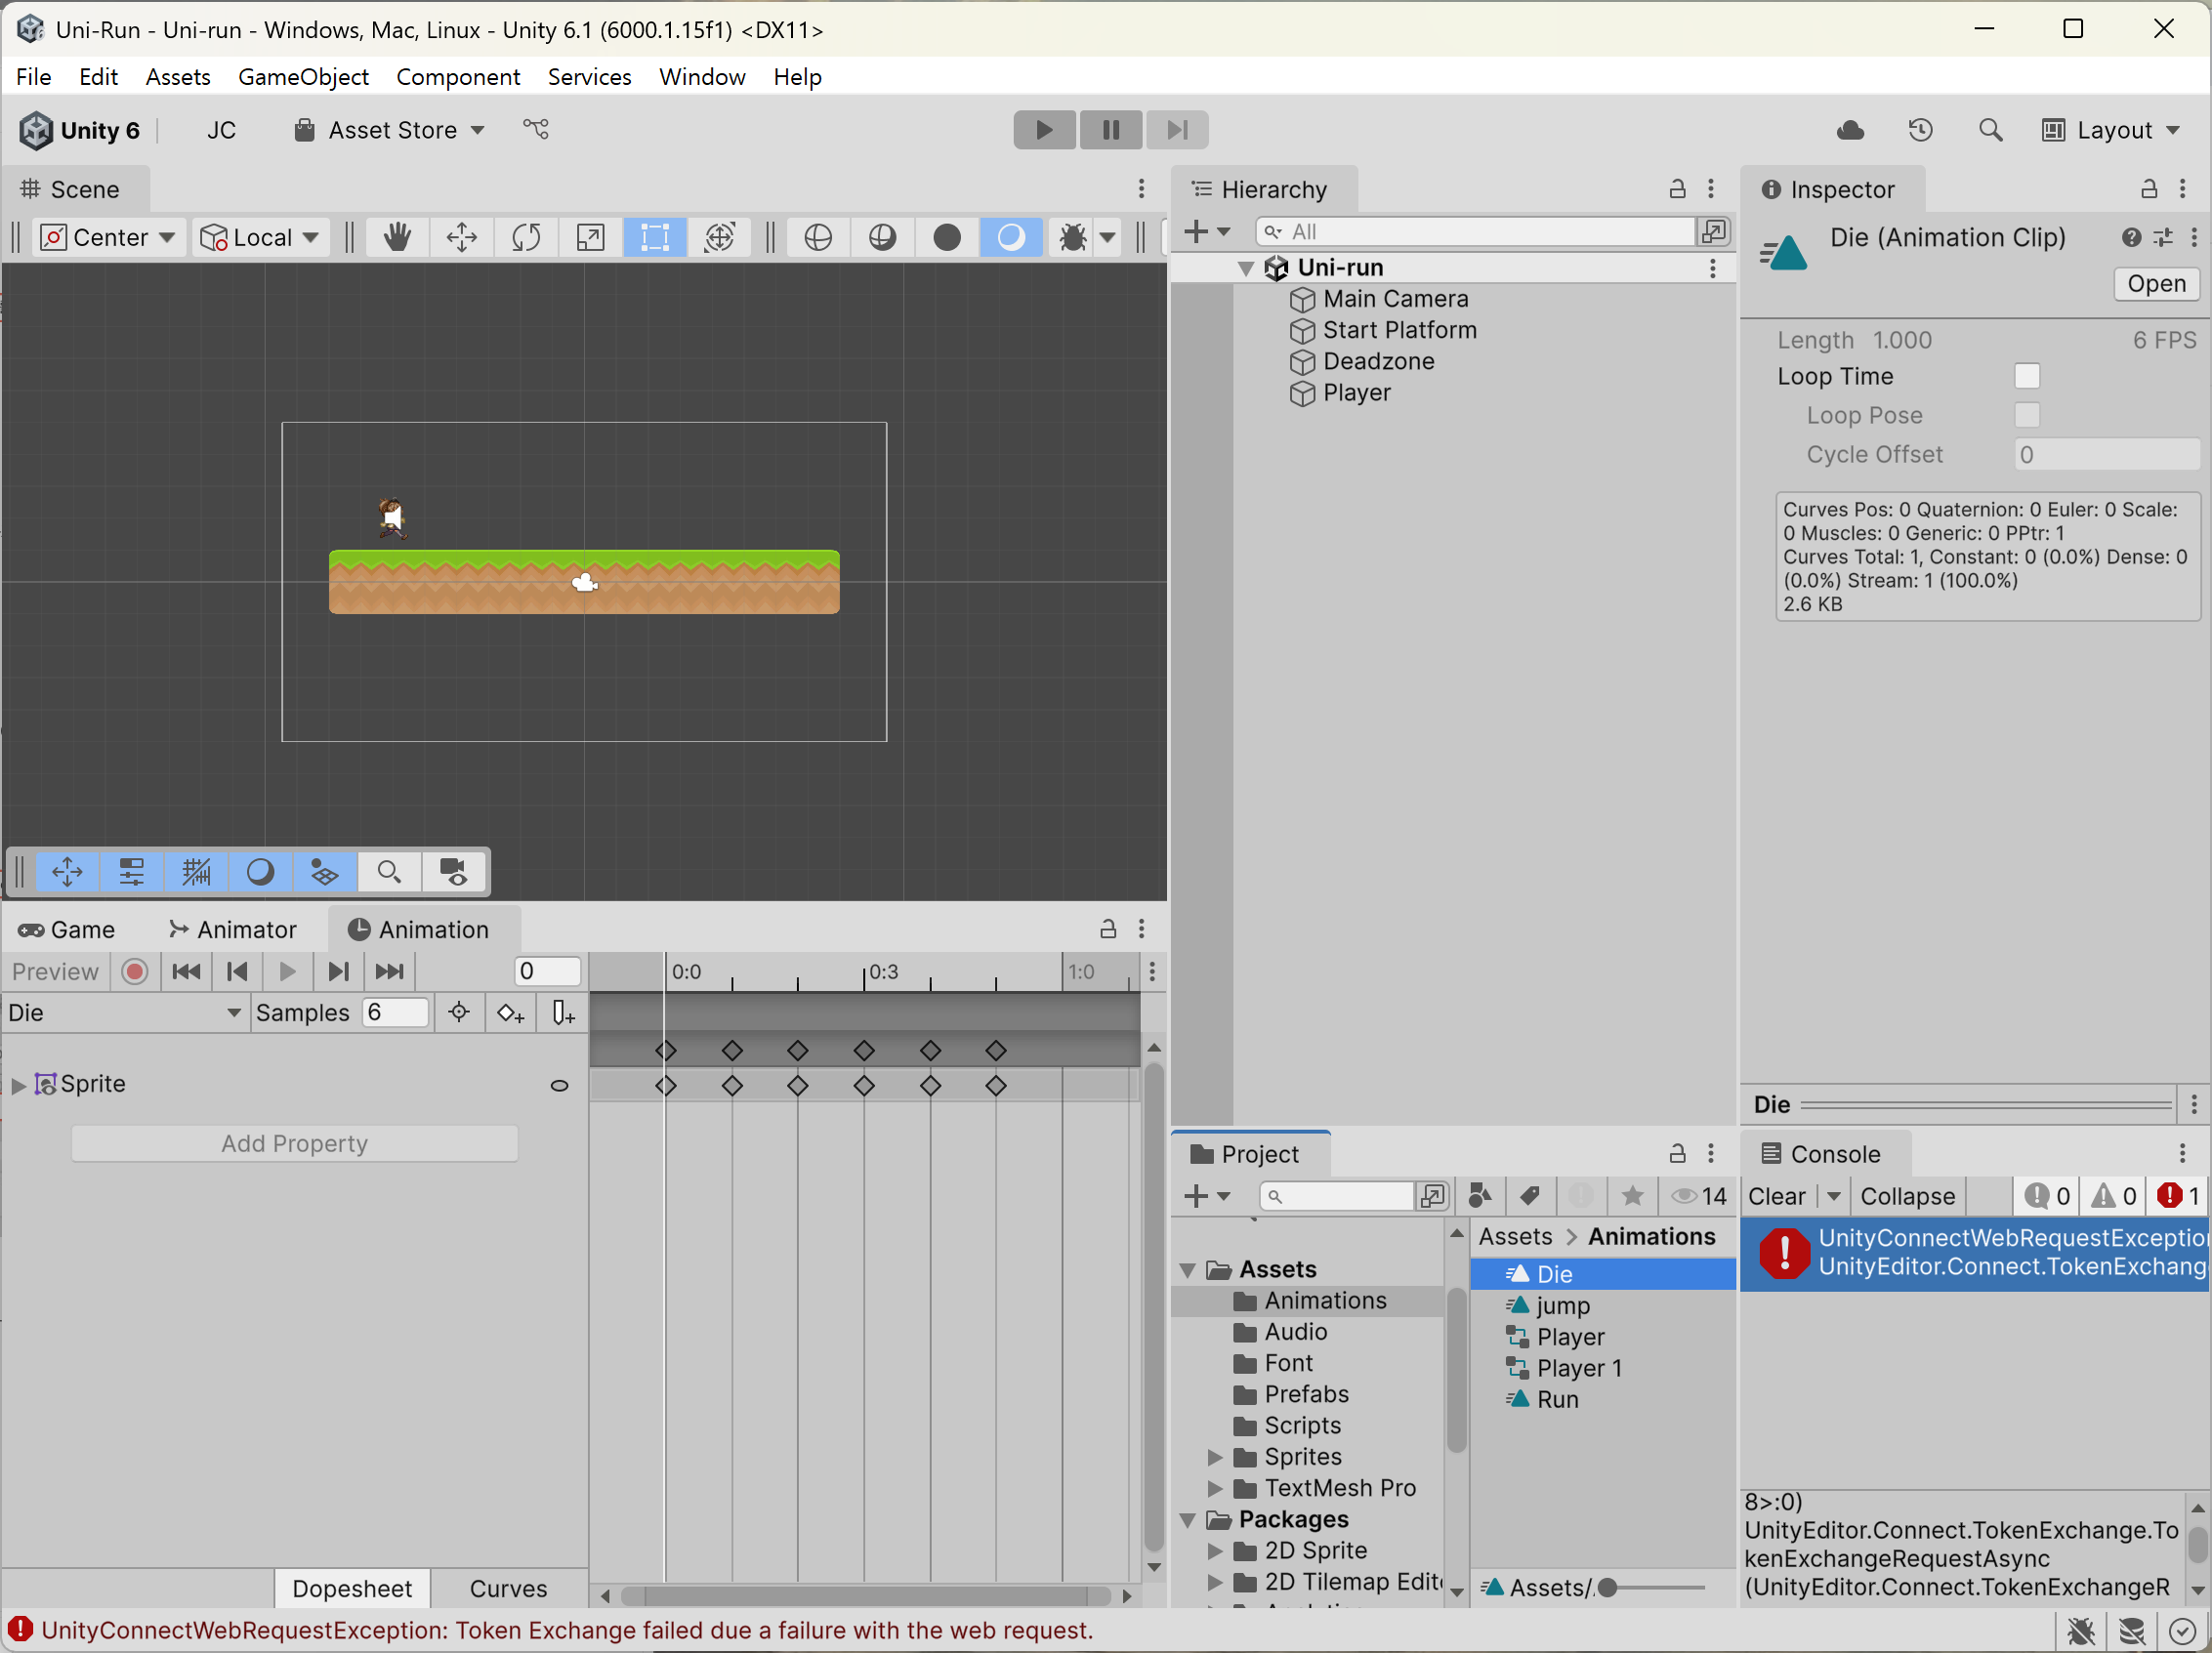Adjust the Project icon size slider
Image resolution: width=2212 pixels, height=1653 pixels.
[1608, 1587]
